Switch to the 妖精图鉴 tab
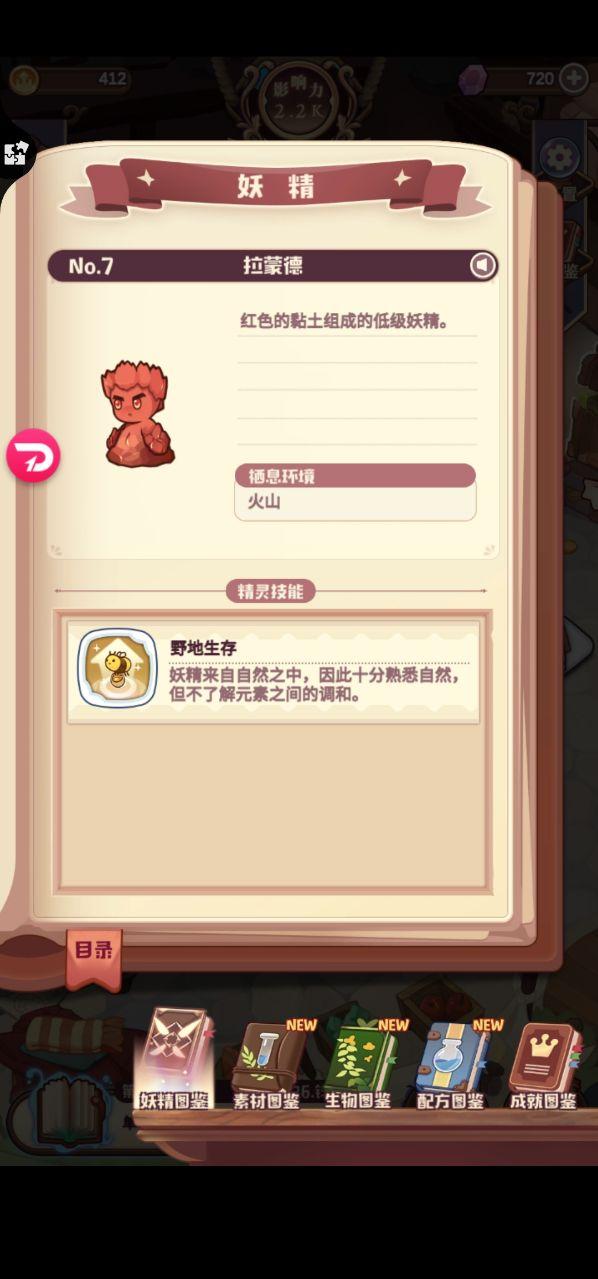This screenshot has width=598, height=1279. (x=174, y=1060)
